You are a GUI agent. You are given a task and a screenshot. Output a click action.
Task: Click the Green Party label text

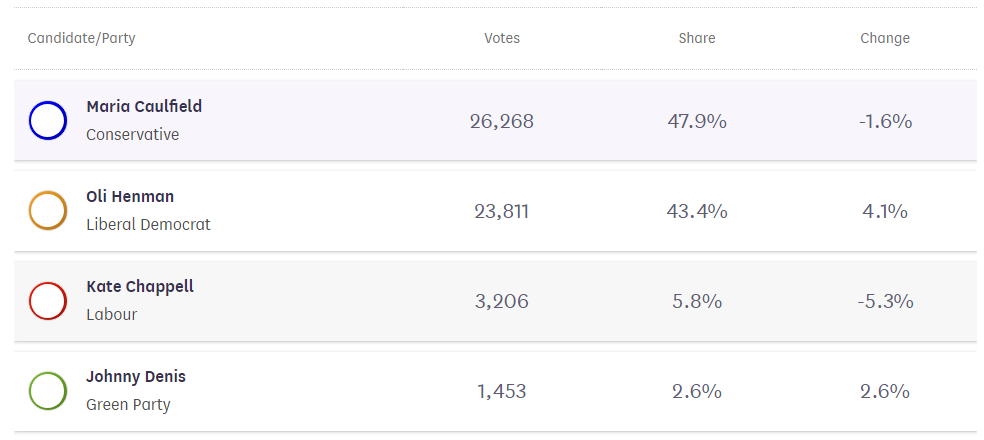128,405
